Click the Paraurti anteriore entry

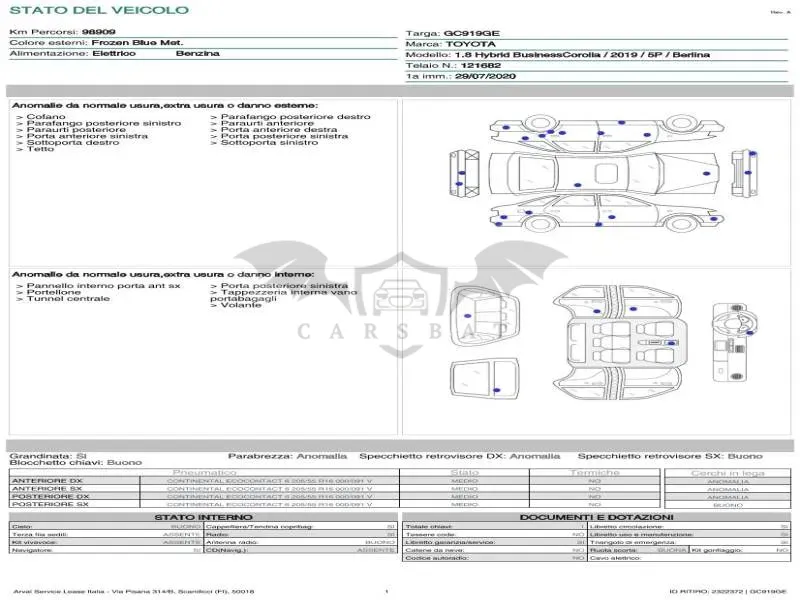pyautogui.click(x=267, y=123)
